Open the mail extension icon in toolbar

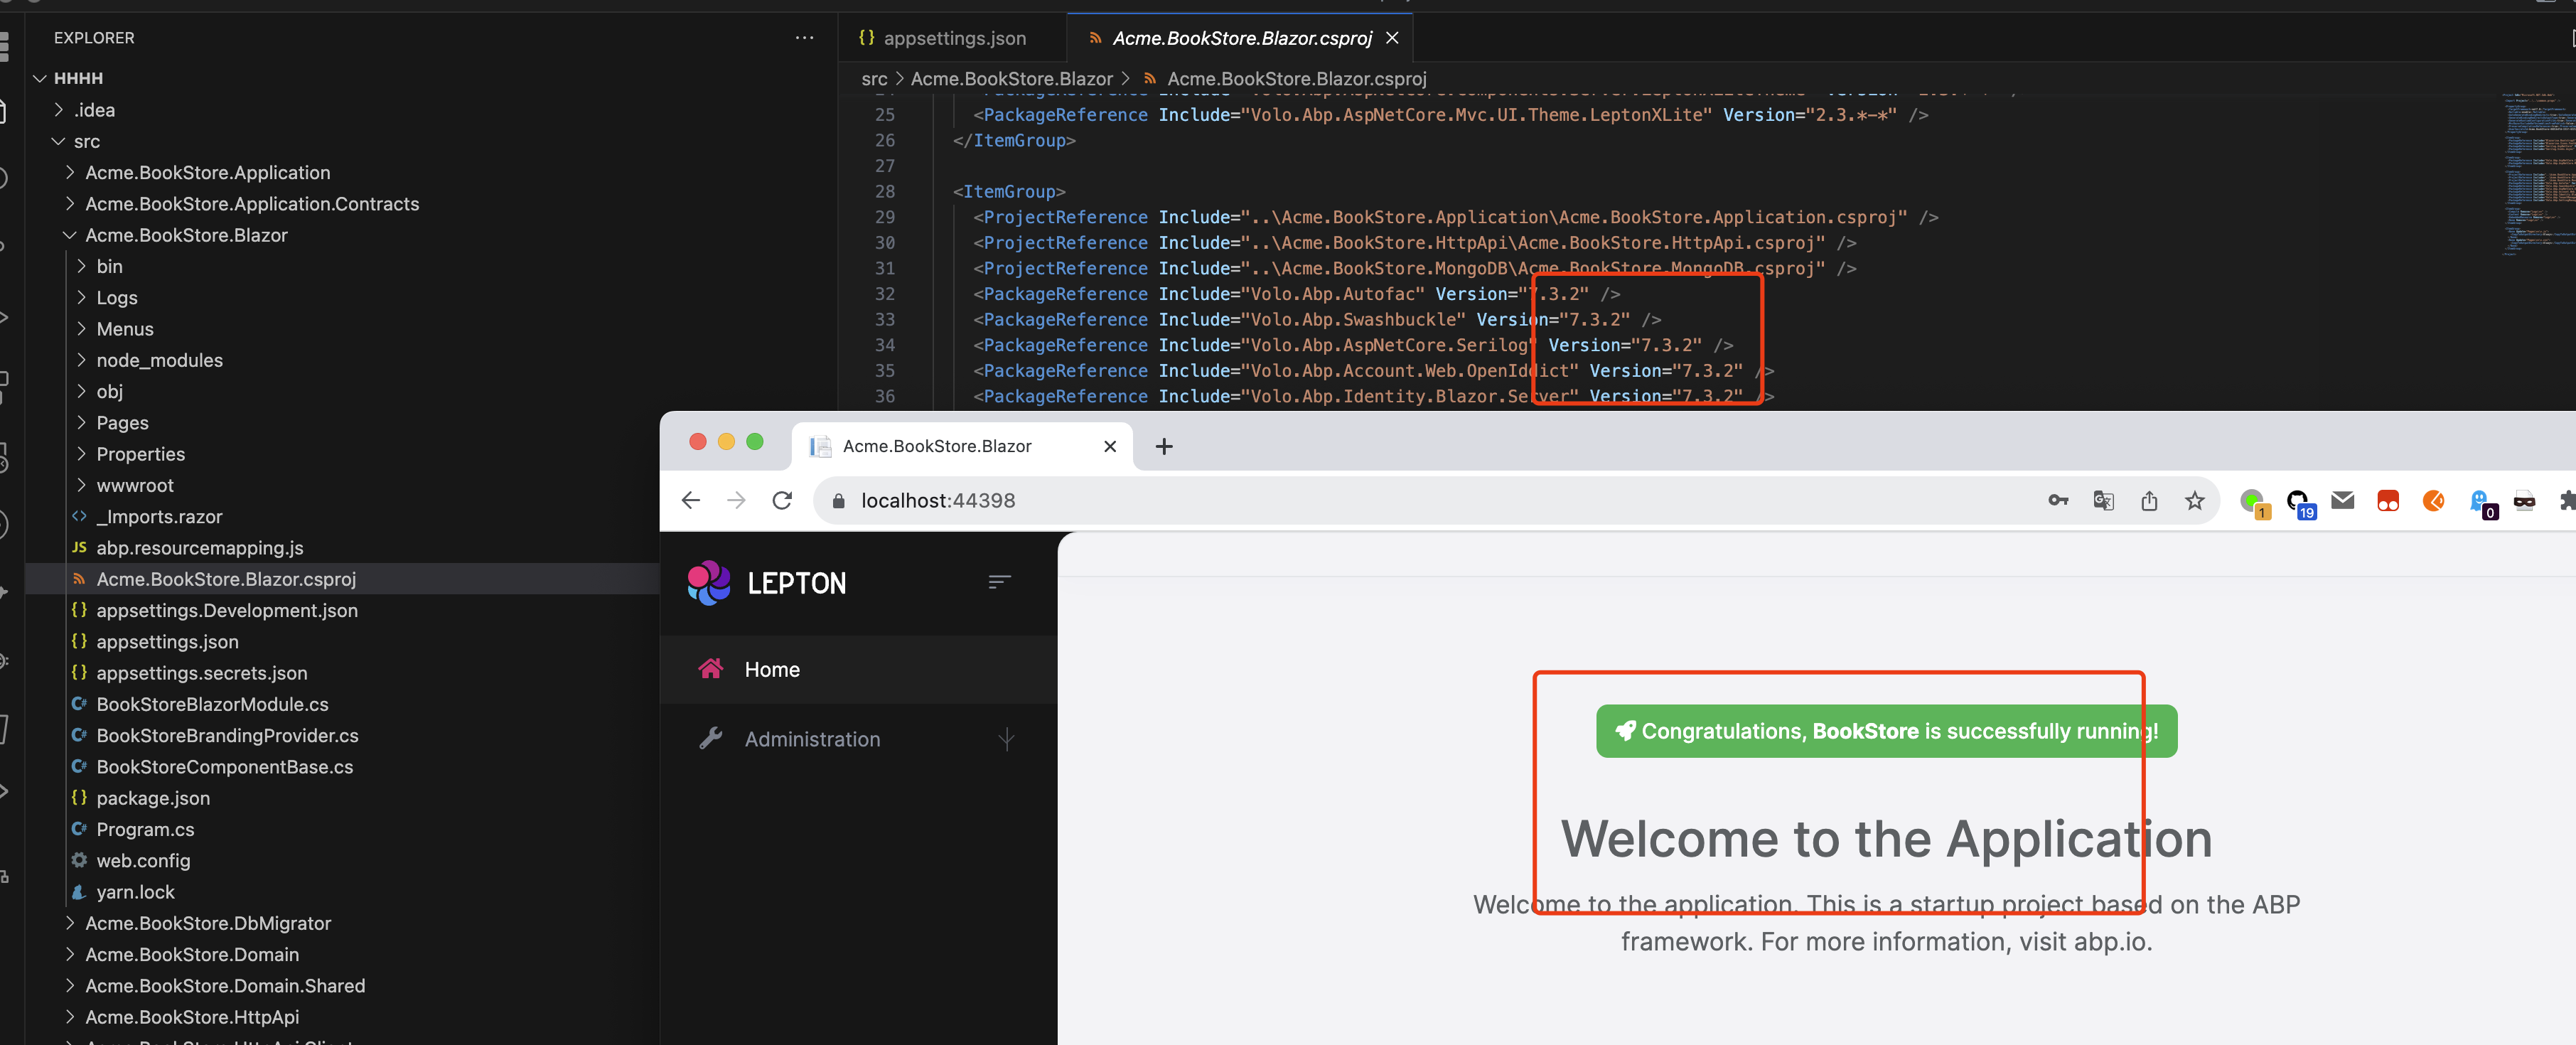pos(2343,500)
